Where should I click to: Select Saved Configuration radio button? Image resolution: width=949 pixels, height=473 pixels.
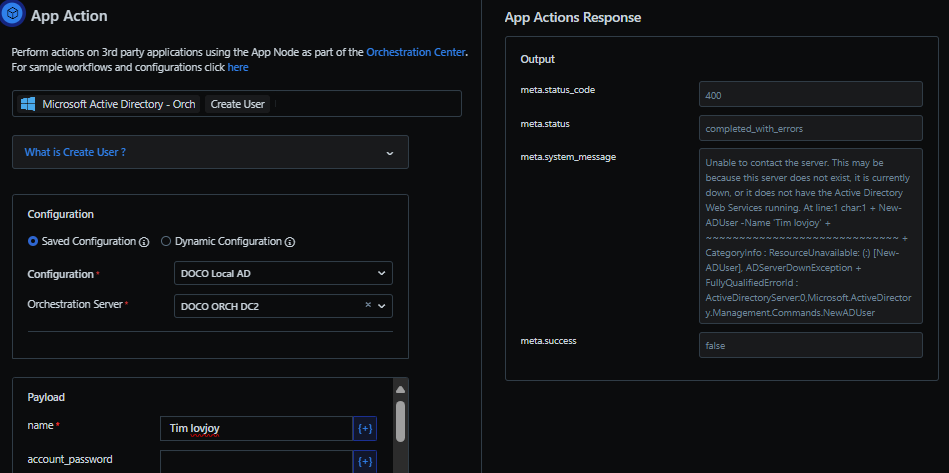pyautogui.click(x=33, y=241)
